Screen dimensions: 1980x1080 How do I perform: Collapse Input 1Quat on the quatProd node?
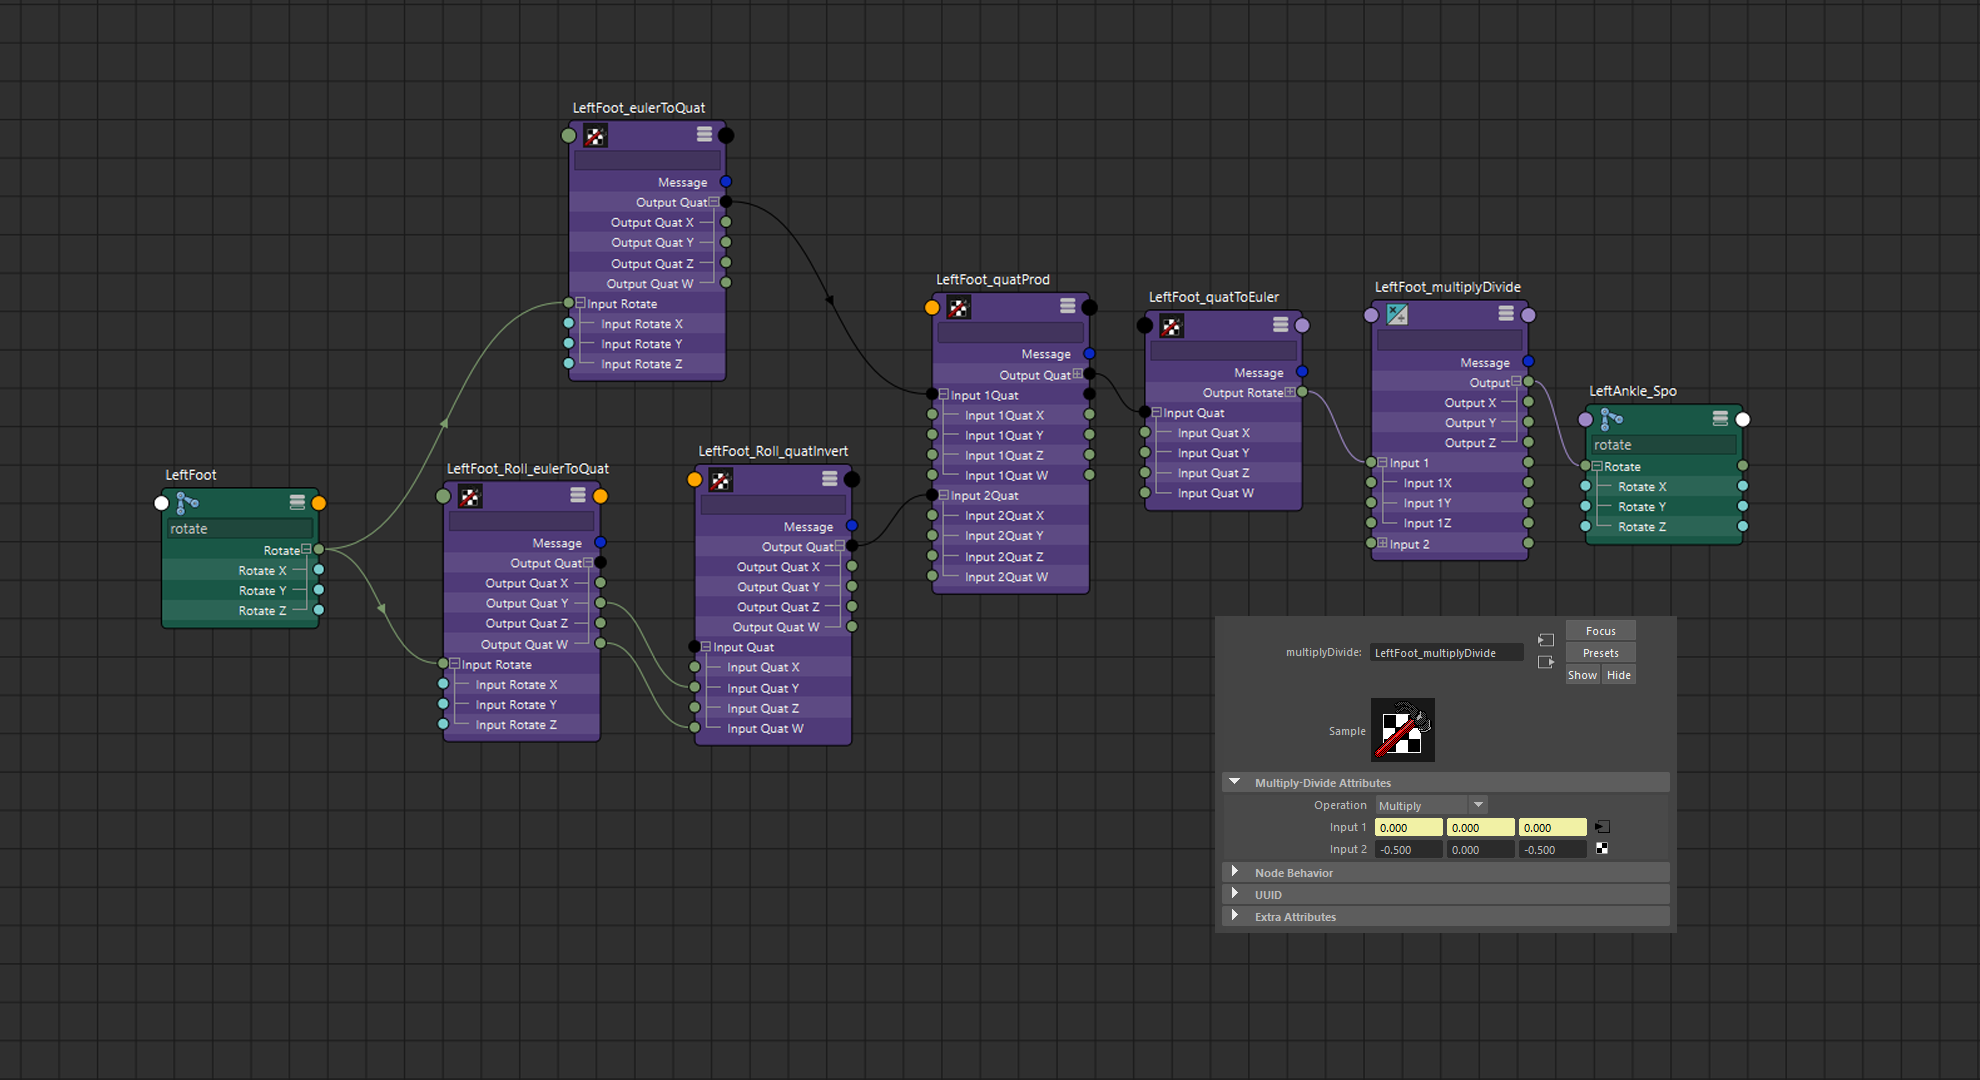point(943,395)
